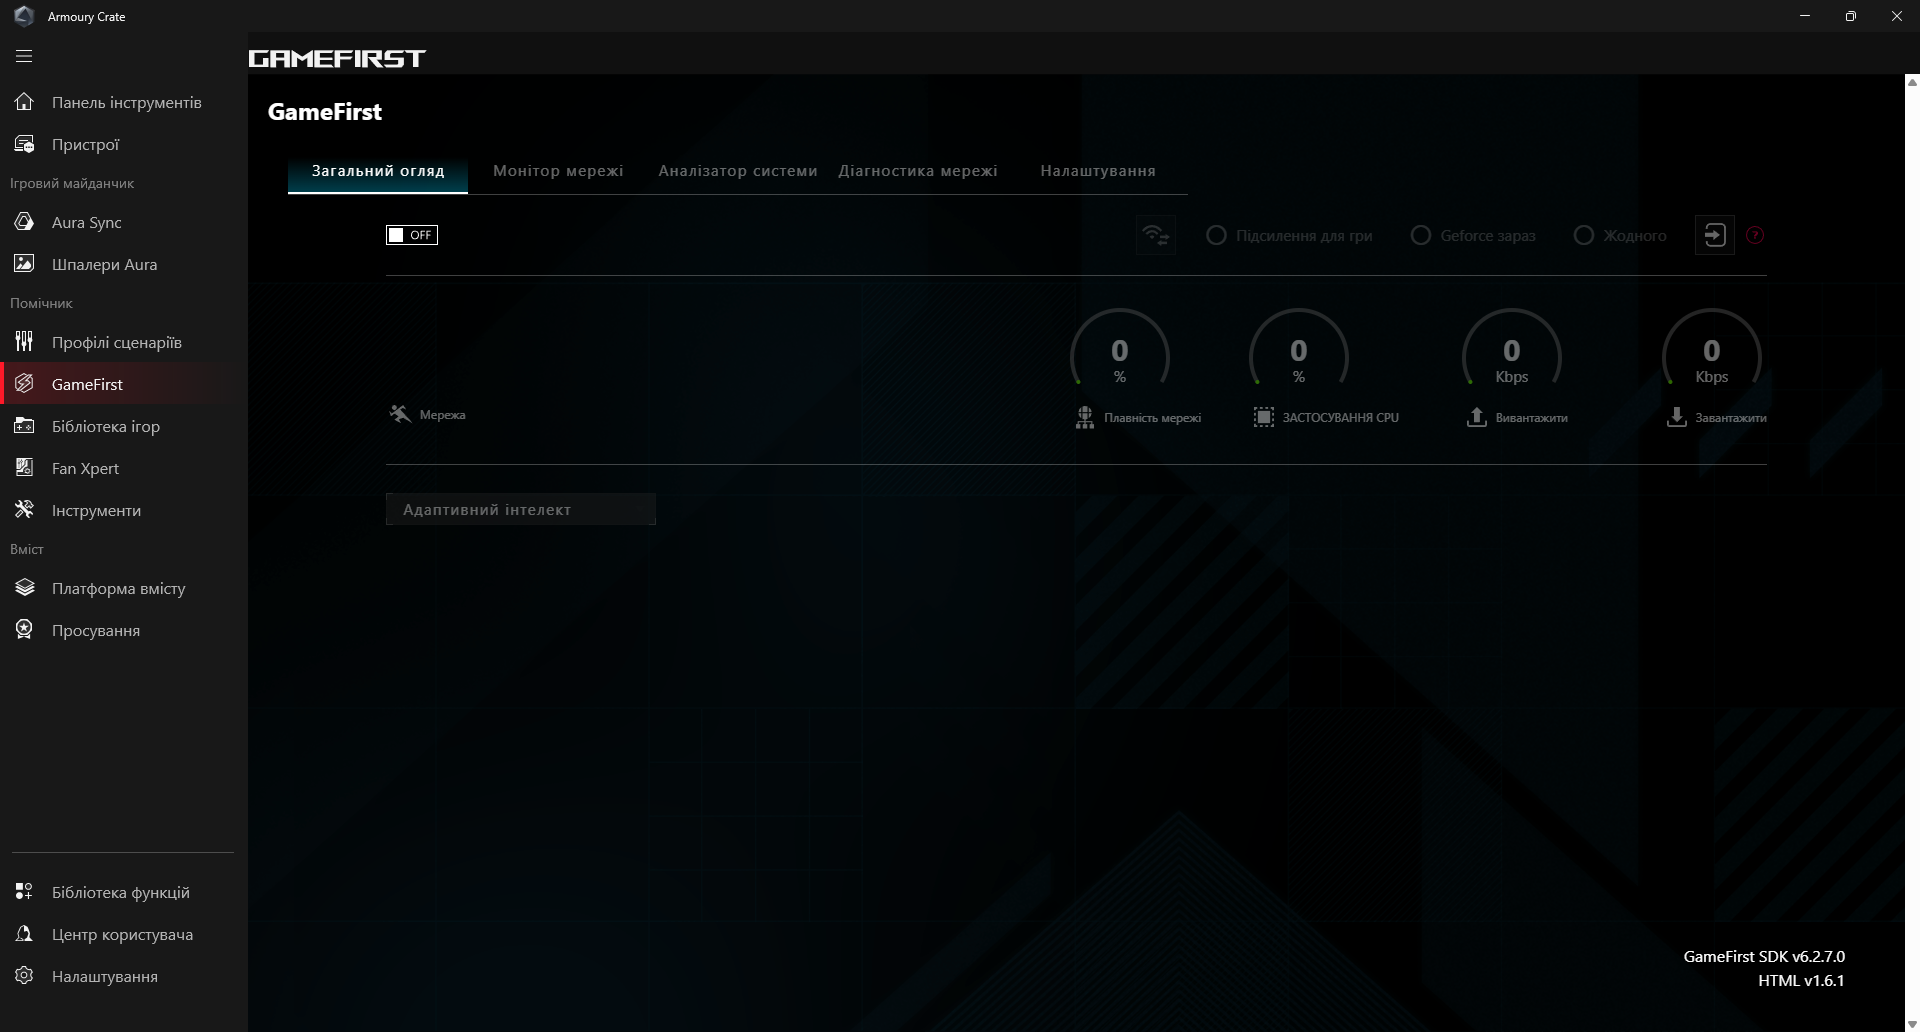
Task: Click the Вивантажити upload icon
Action: point(1477,417)
